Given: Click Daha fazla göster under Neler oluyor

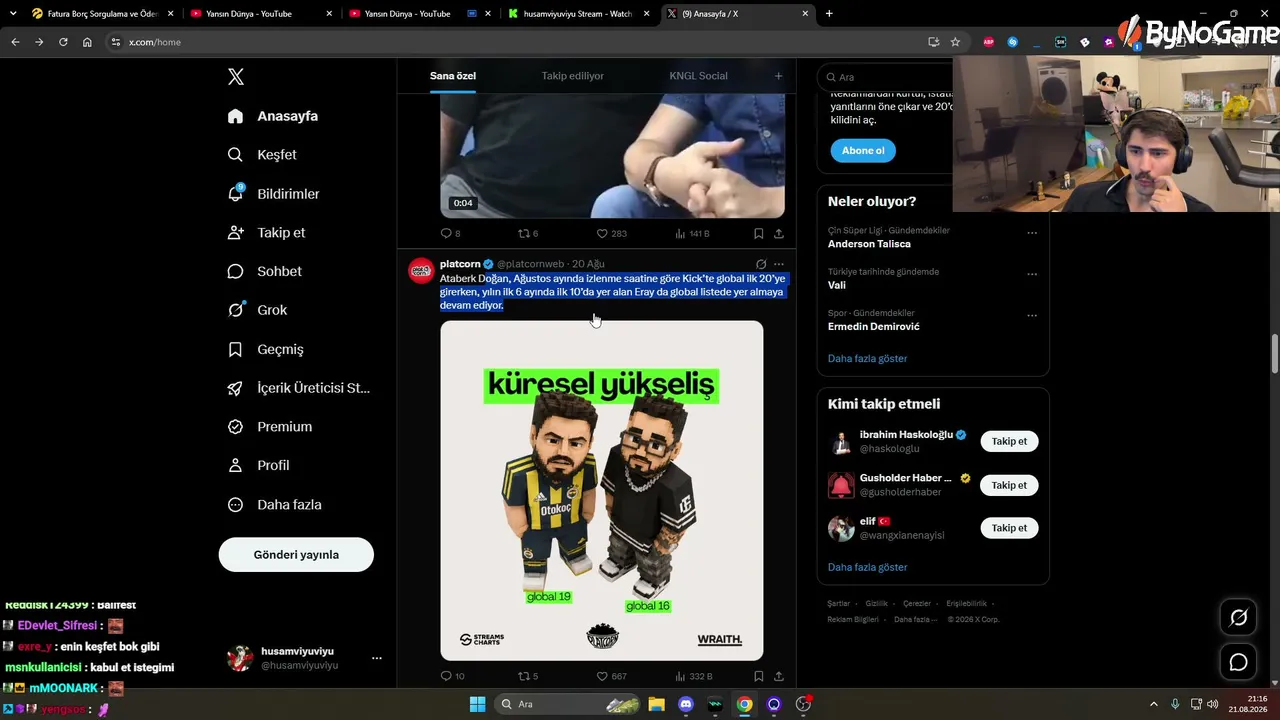Looking at the screenshot, I should (867, 358).
